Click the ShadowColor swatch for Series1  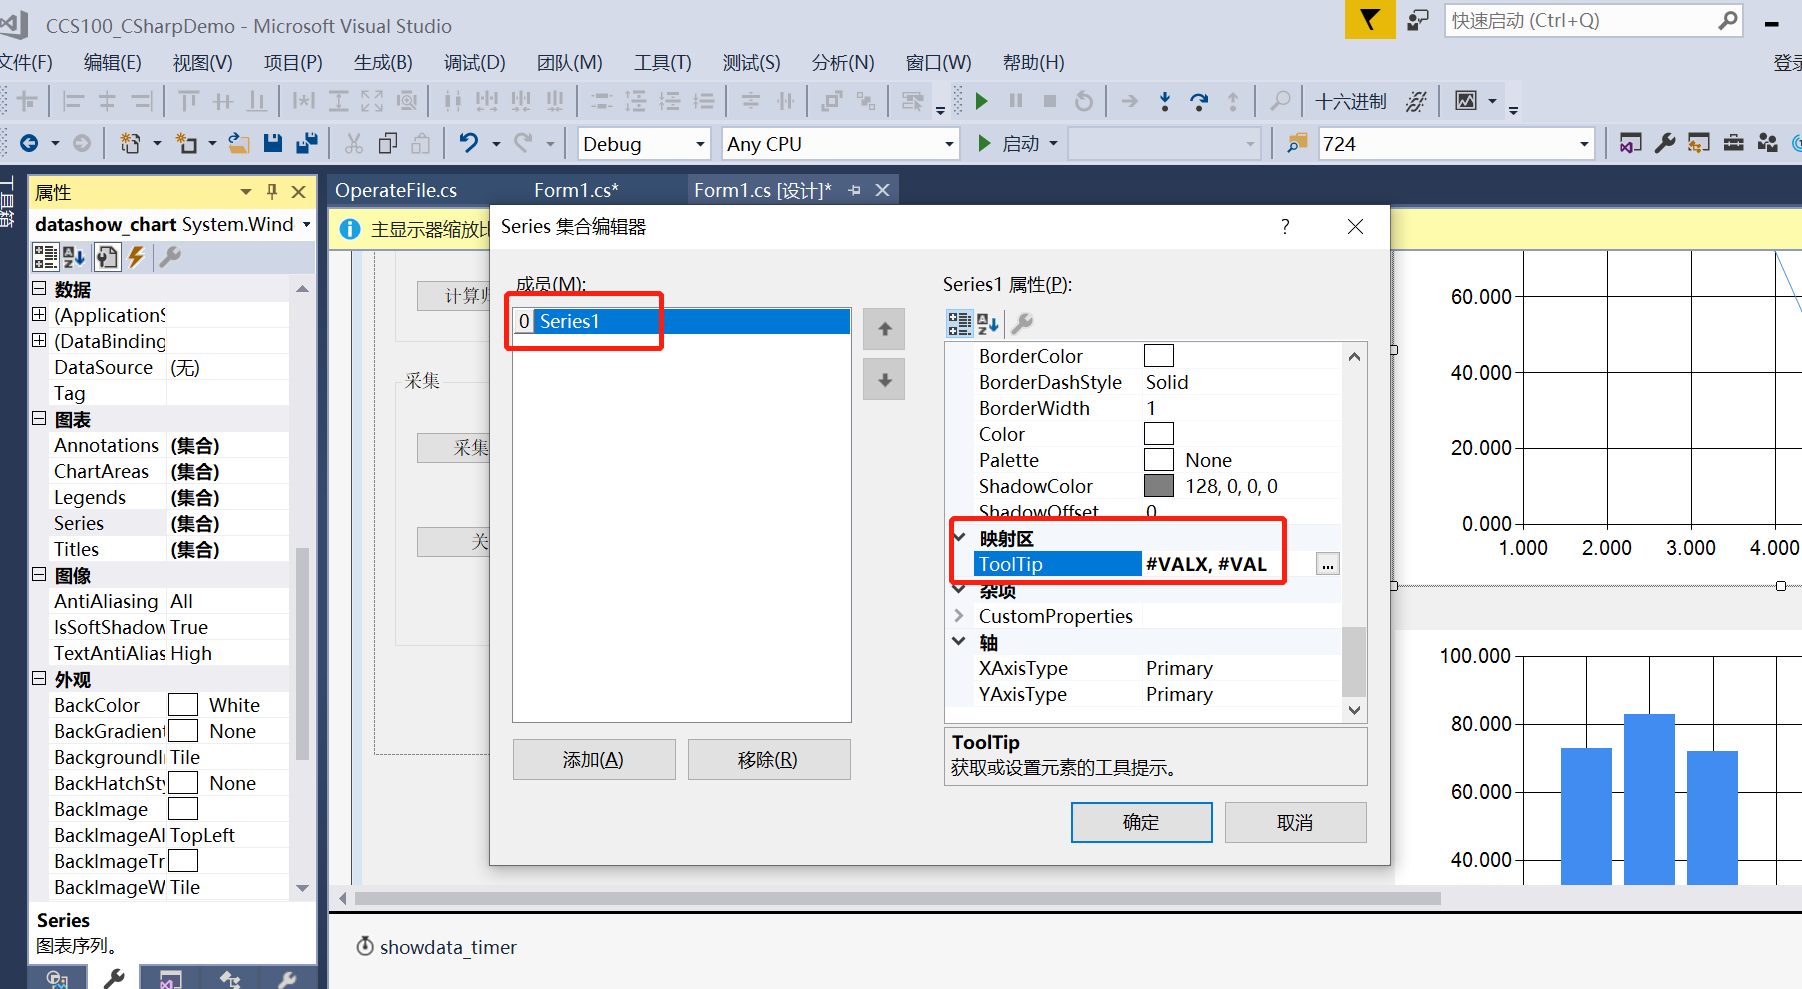point(1158,485)
